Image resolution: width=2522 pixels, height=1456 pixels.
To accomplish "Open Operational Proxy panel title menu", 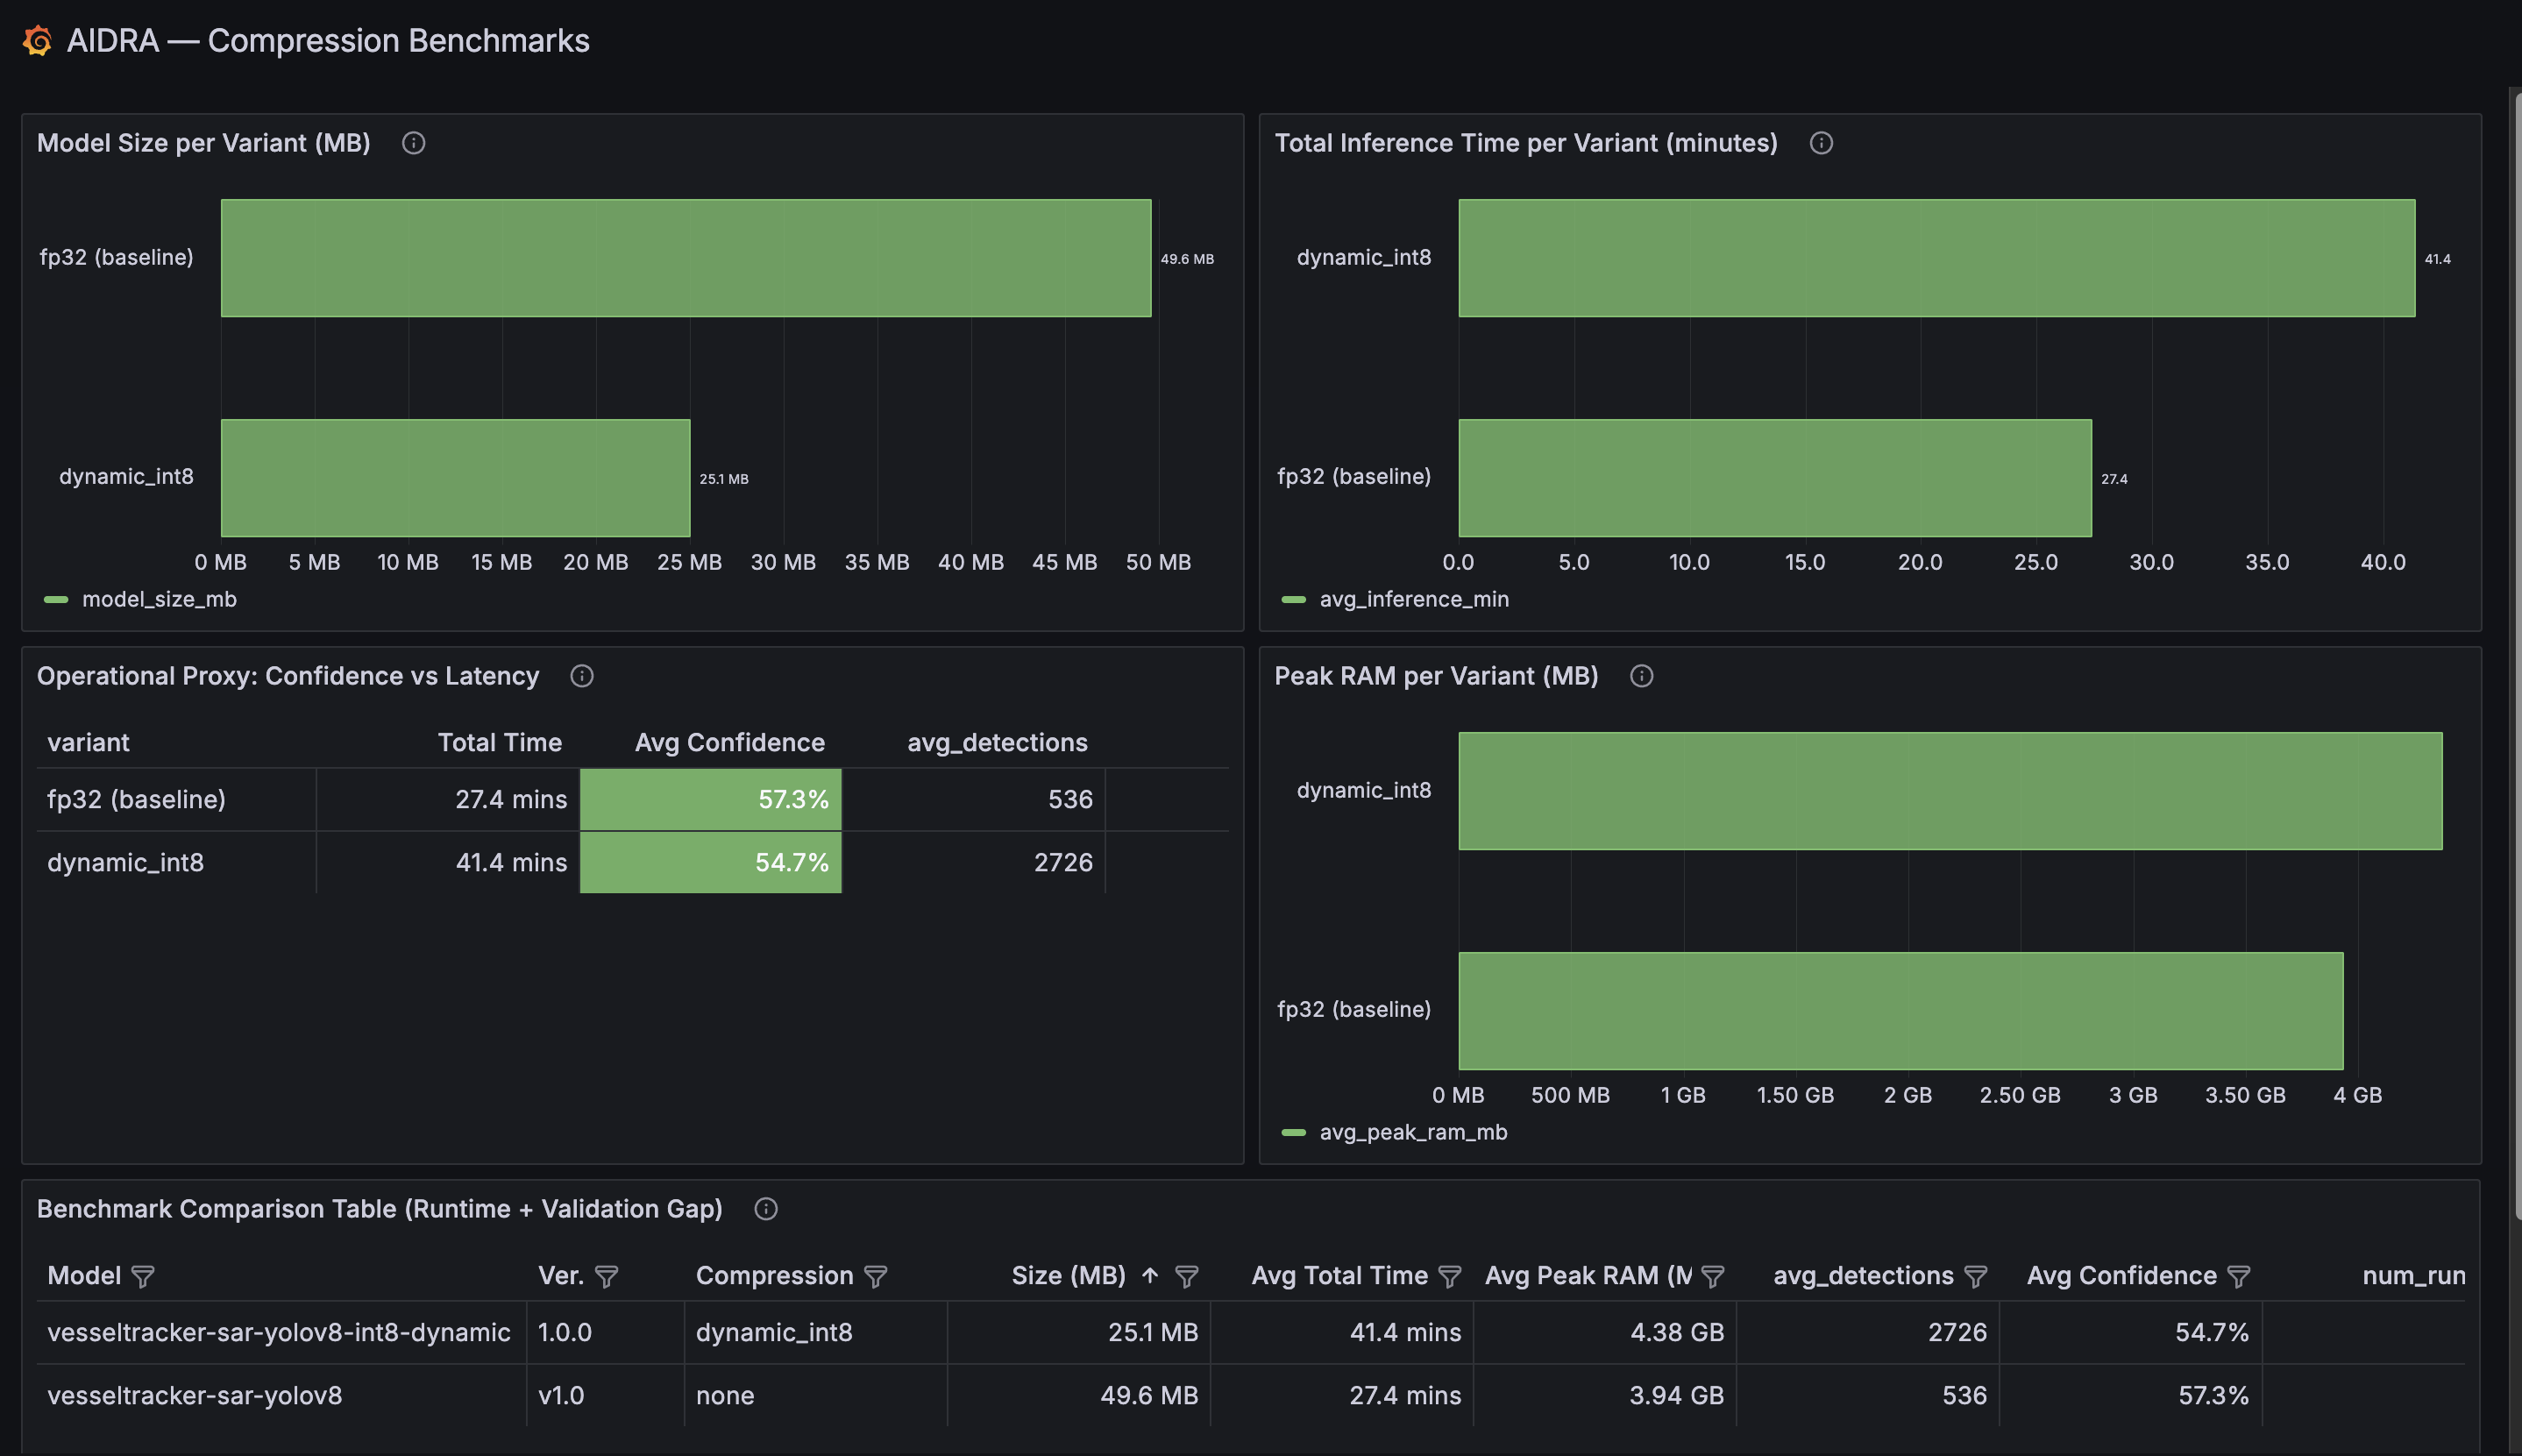I will (288, 676).
